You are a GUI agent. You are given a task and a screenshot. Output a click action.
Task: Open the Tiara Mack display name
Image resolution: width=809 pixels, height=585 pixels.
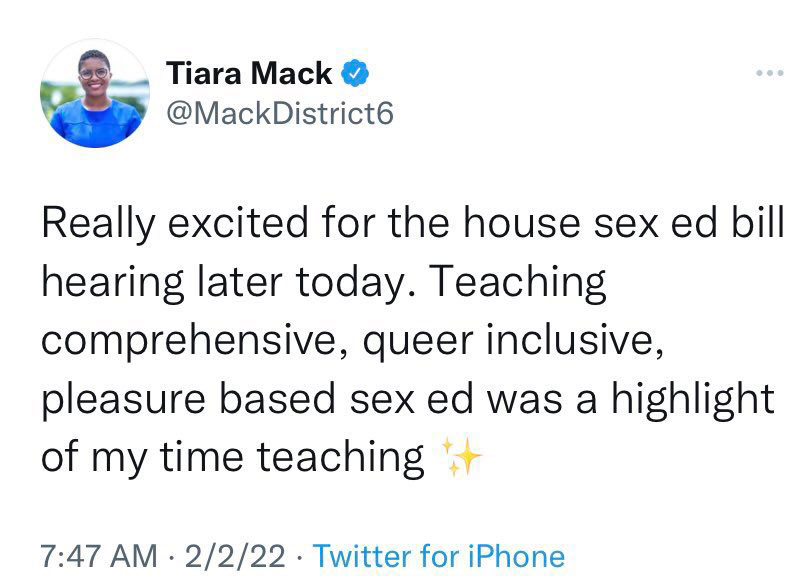[250, 73]
